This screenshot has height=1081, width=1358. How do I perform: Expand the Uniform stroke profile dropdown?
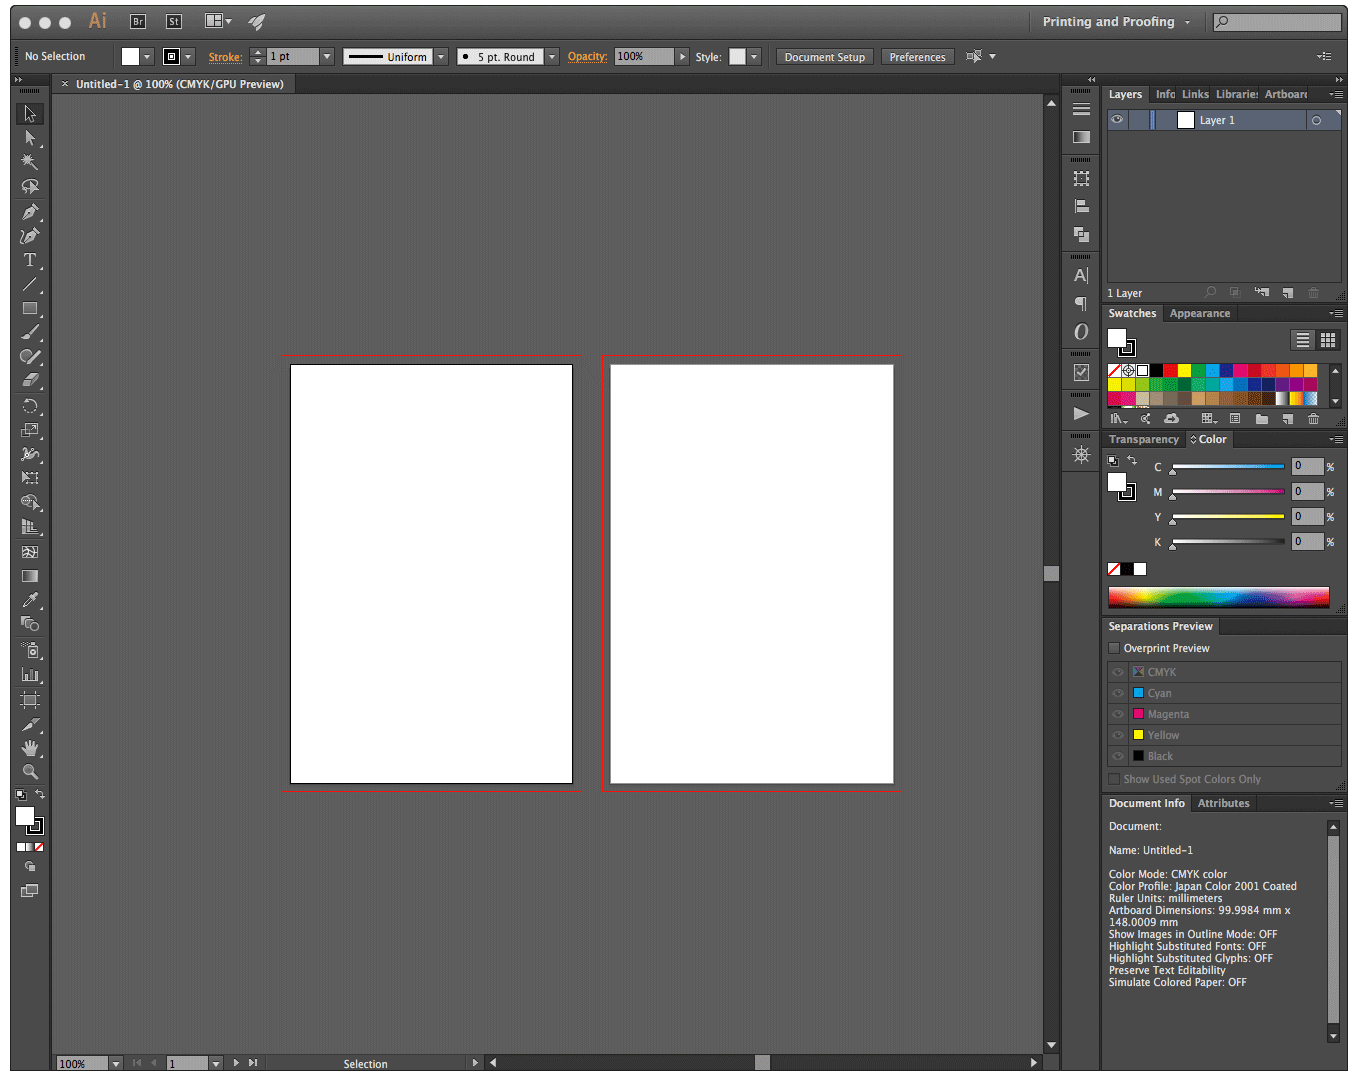click(x=441, y=57)
